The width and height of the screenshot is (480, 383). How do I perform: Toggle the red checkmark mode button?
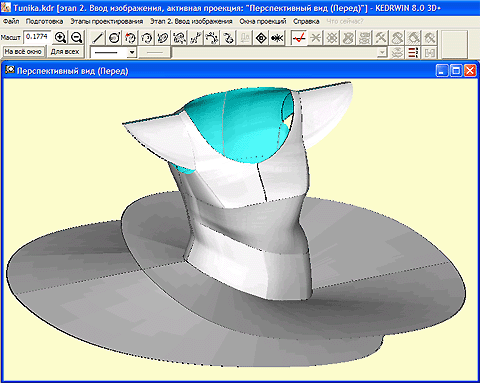tap(299, 38)
